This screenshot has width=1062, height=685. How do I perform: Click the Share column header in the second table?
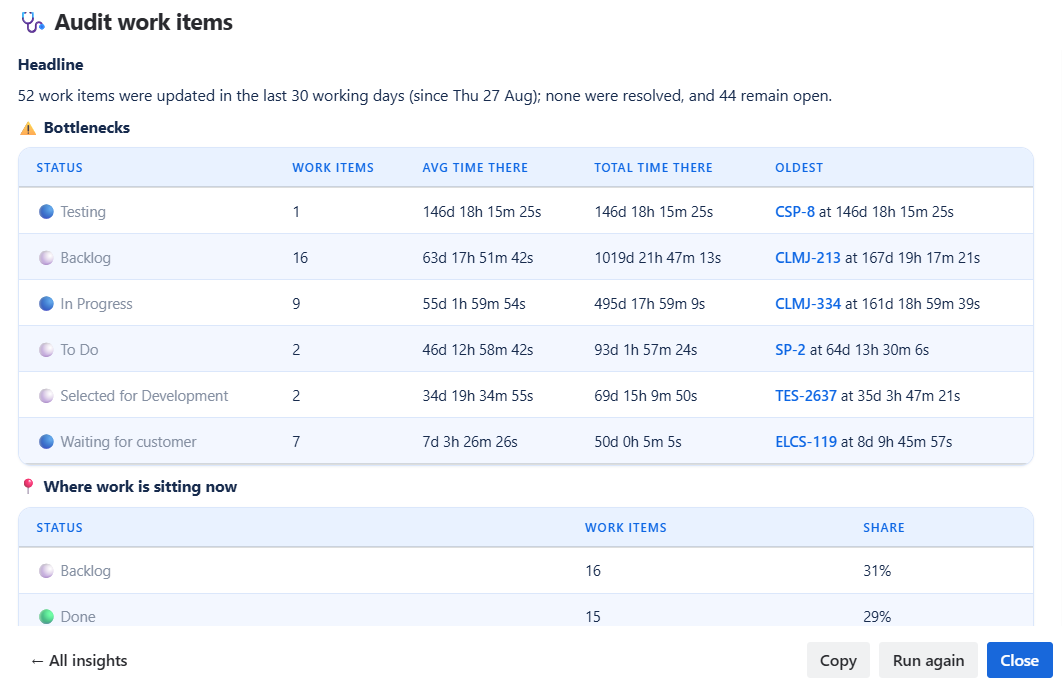pyautogui.click(x=883, y=527)
